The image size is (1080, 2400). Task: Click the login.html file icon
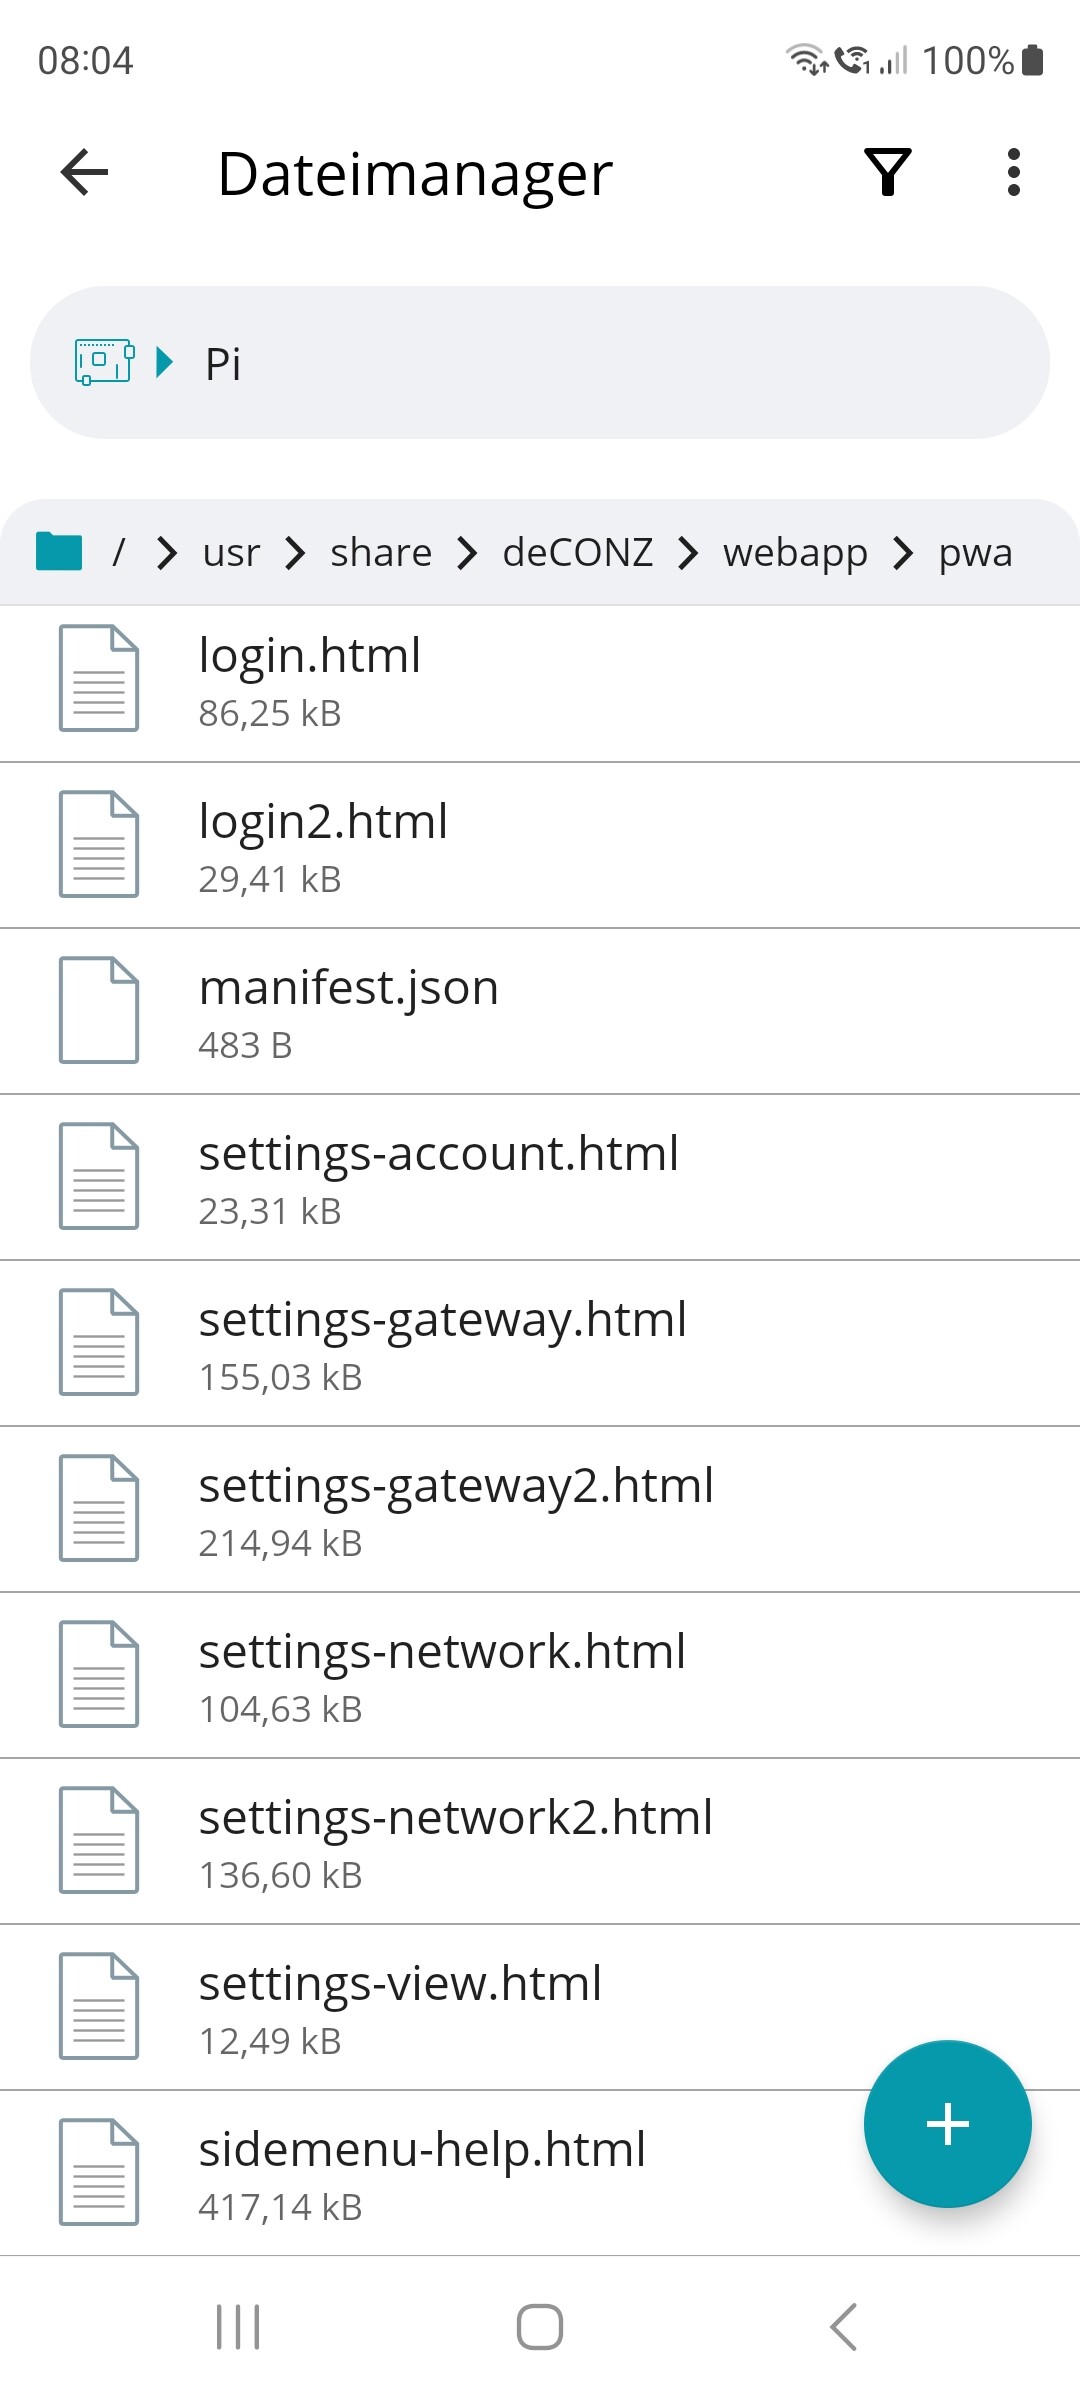99,678
